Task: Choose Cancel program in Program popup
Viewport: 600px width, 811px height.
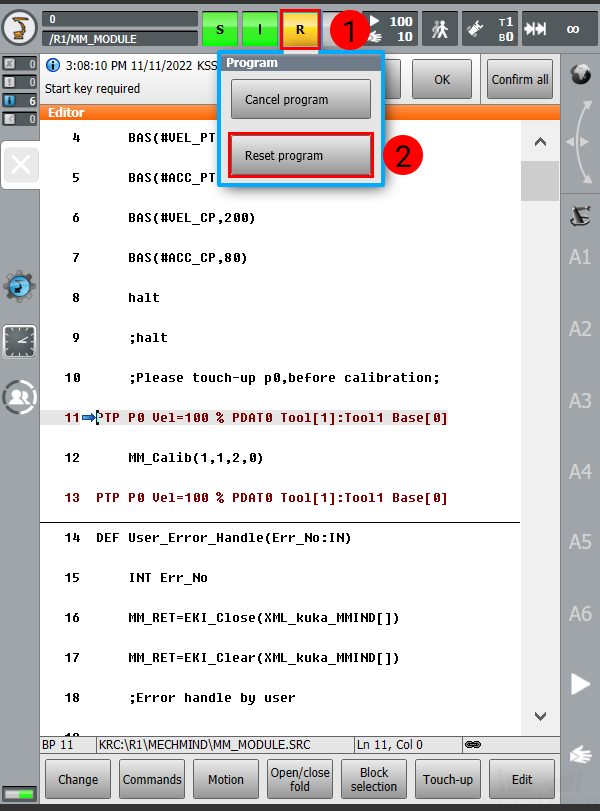Action: click(301, 100)
